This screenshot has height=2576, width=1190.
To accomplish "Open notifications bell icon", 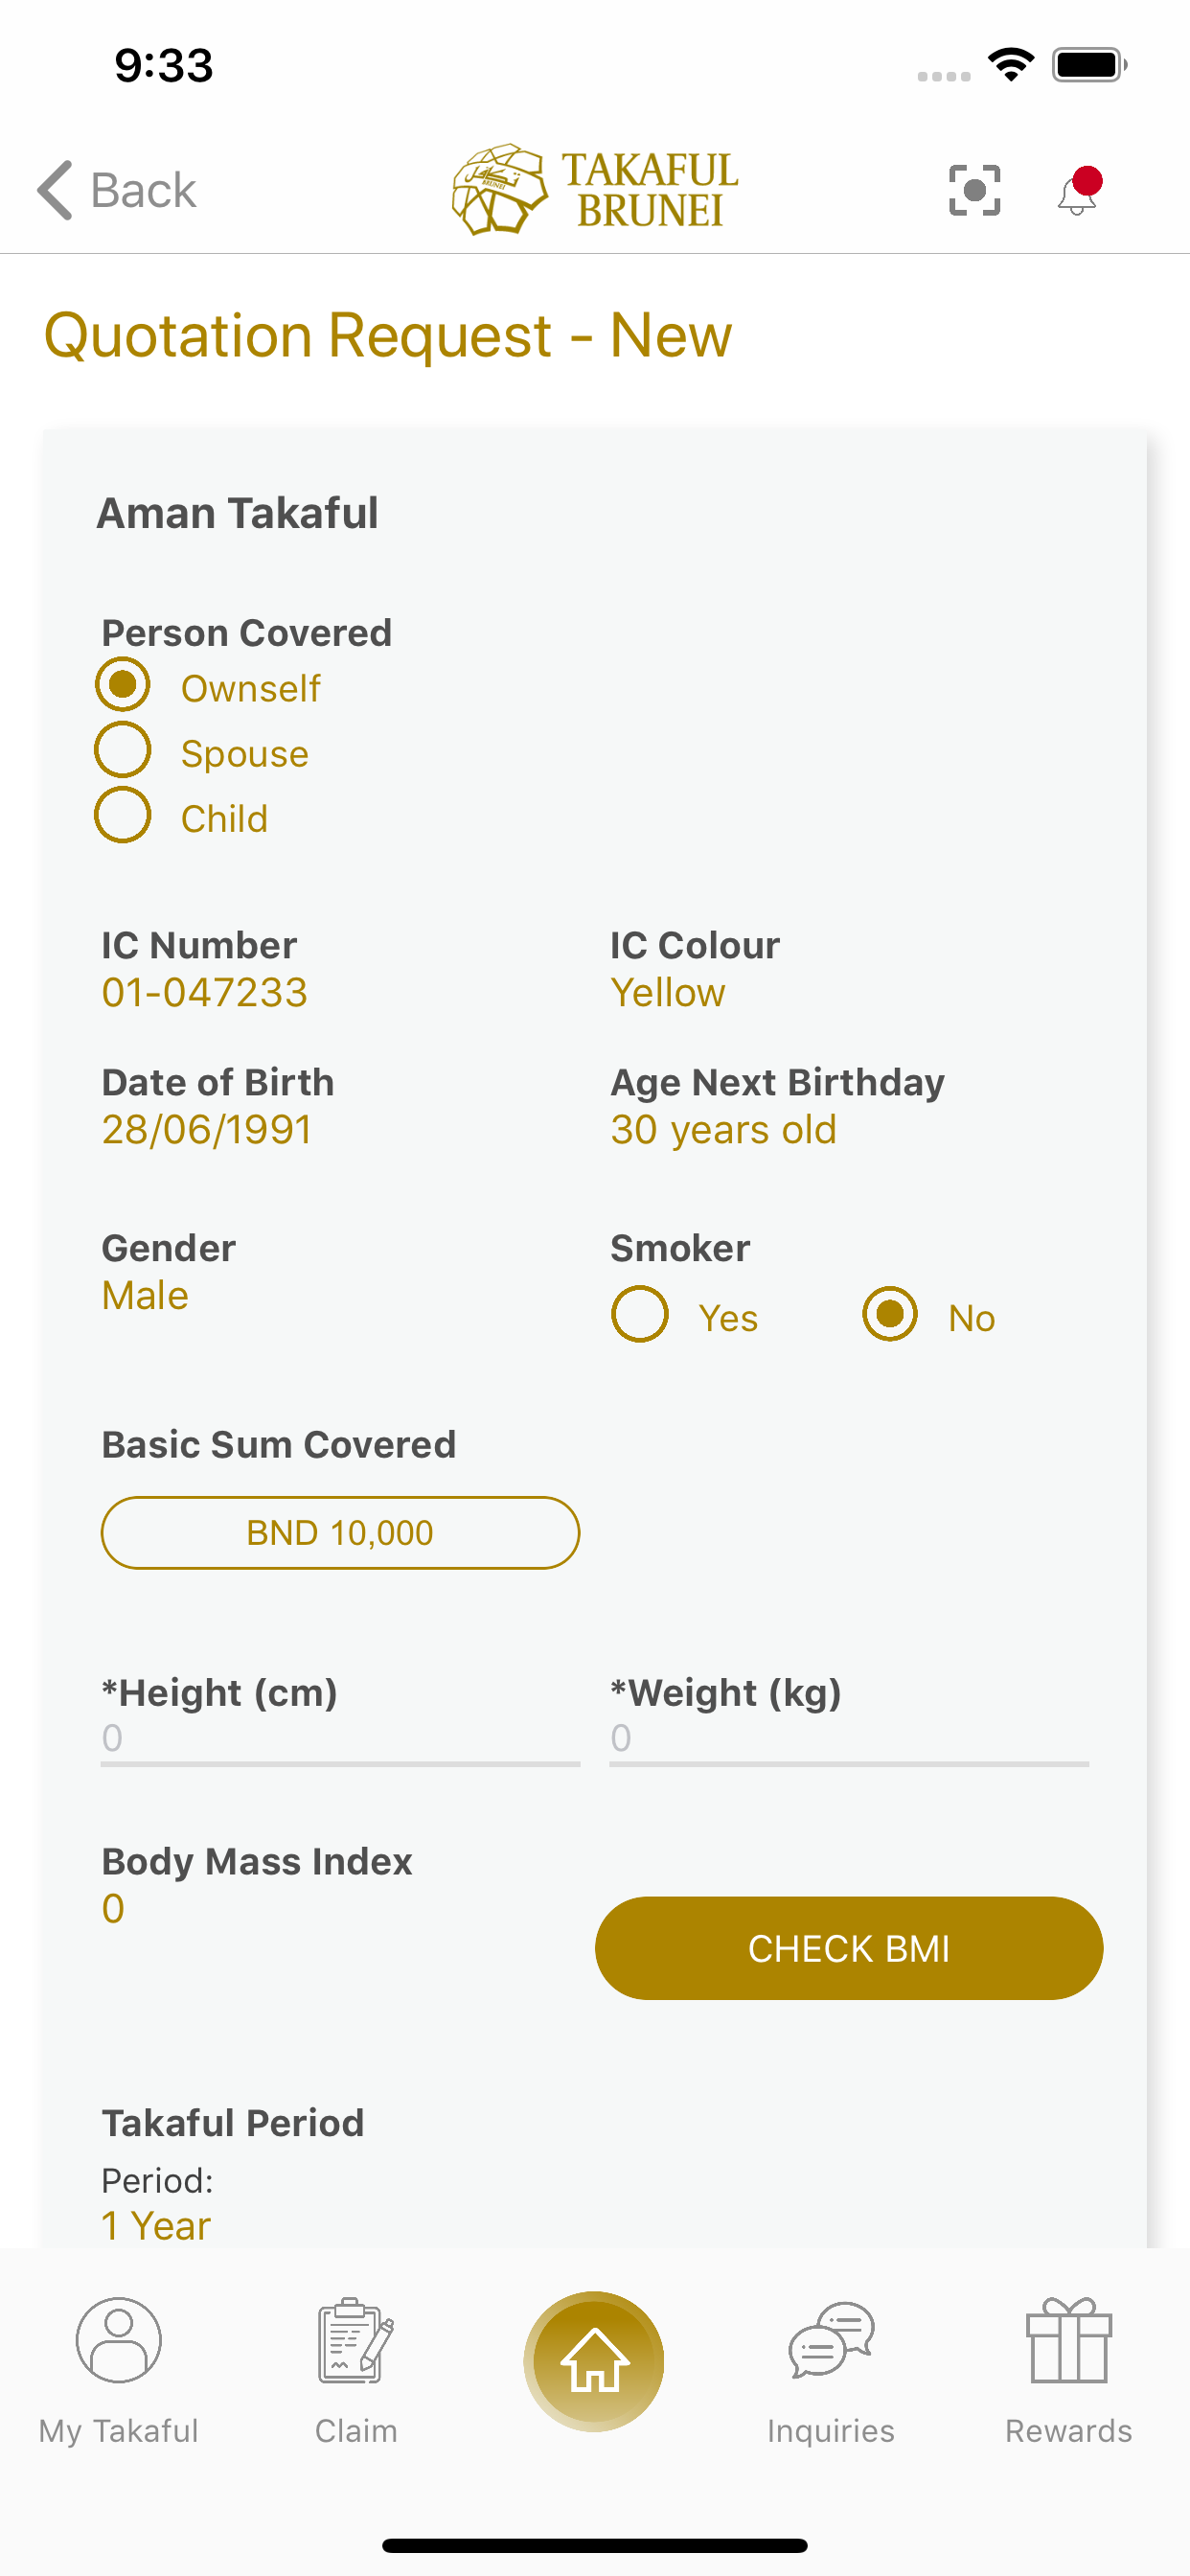I will pyautogui.click(x=1078, y=190).
